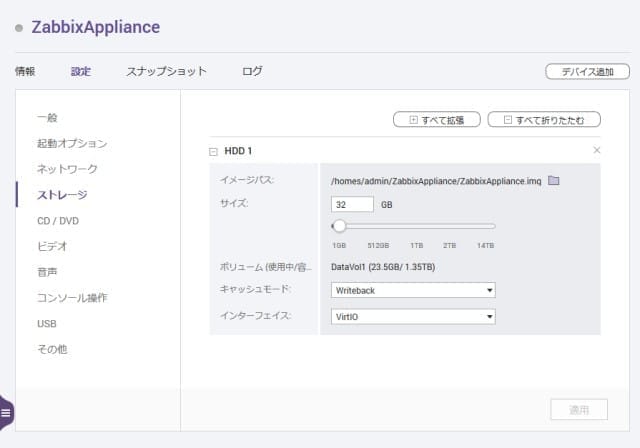Click the 2TB slider scale label

[x=449, y=245]
